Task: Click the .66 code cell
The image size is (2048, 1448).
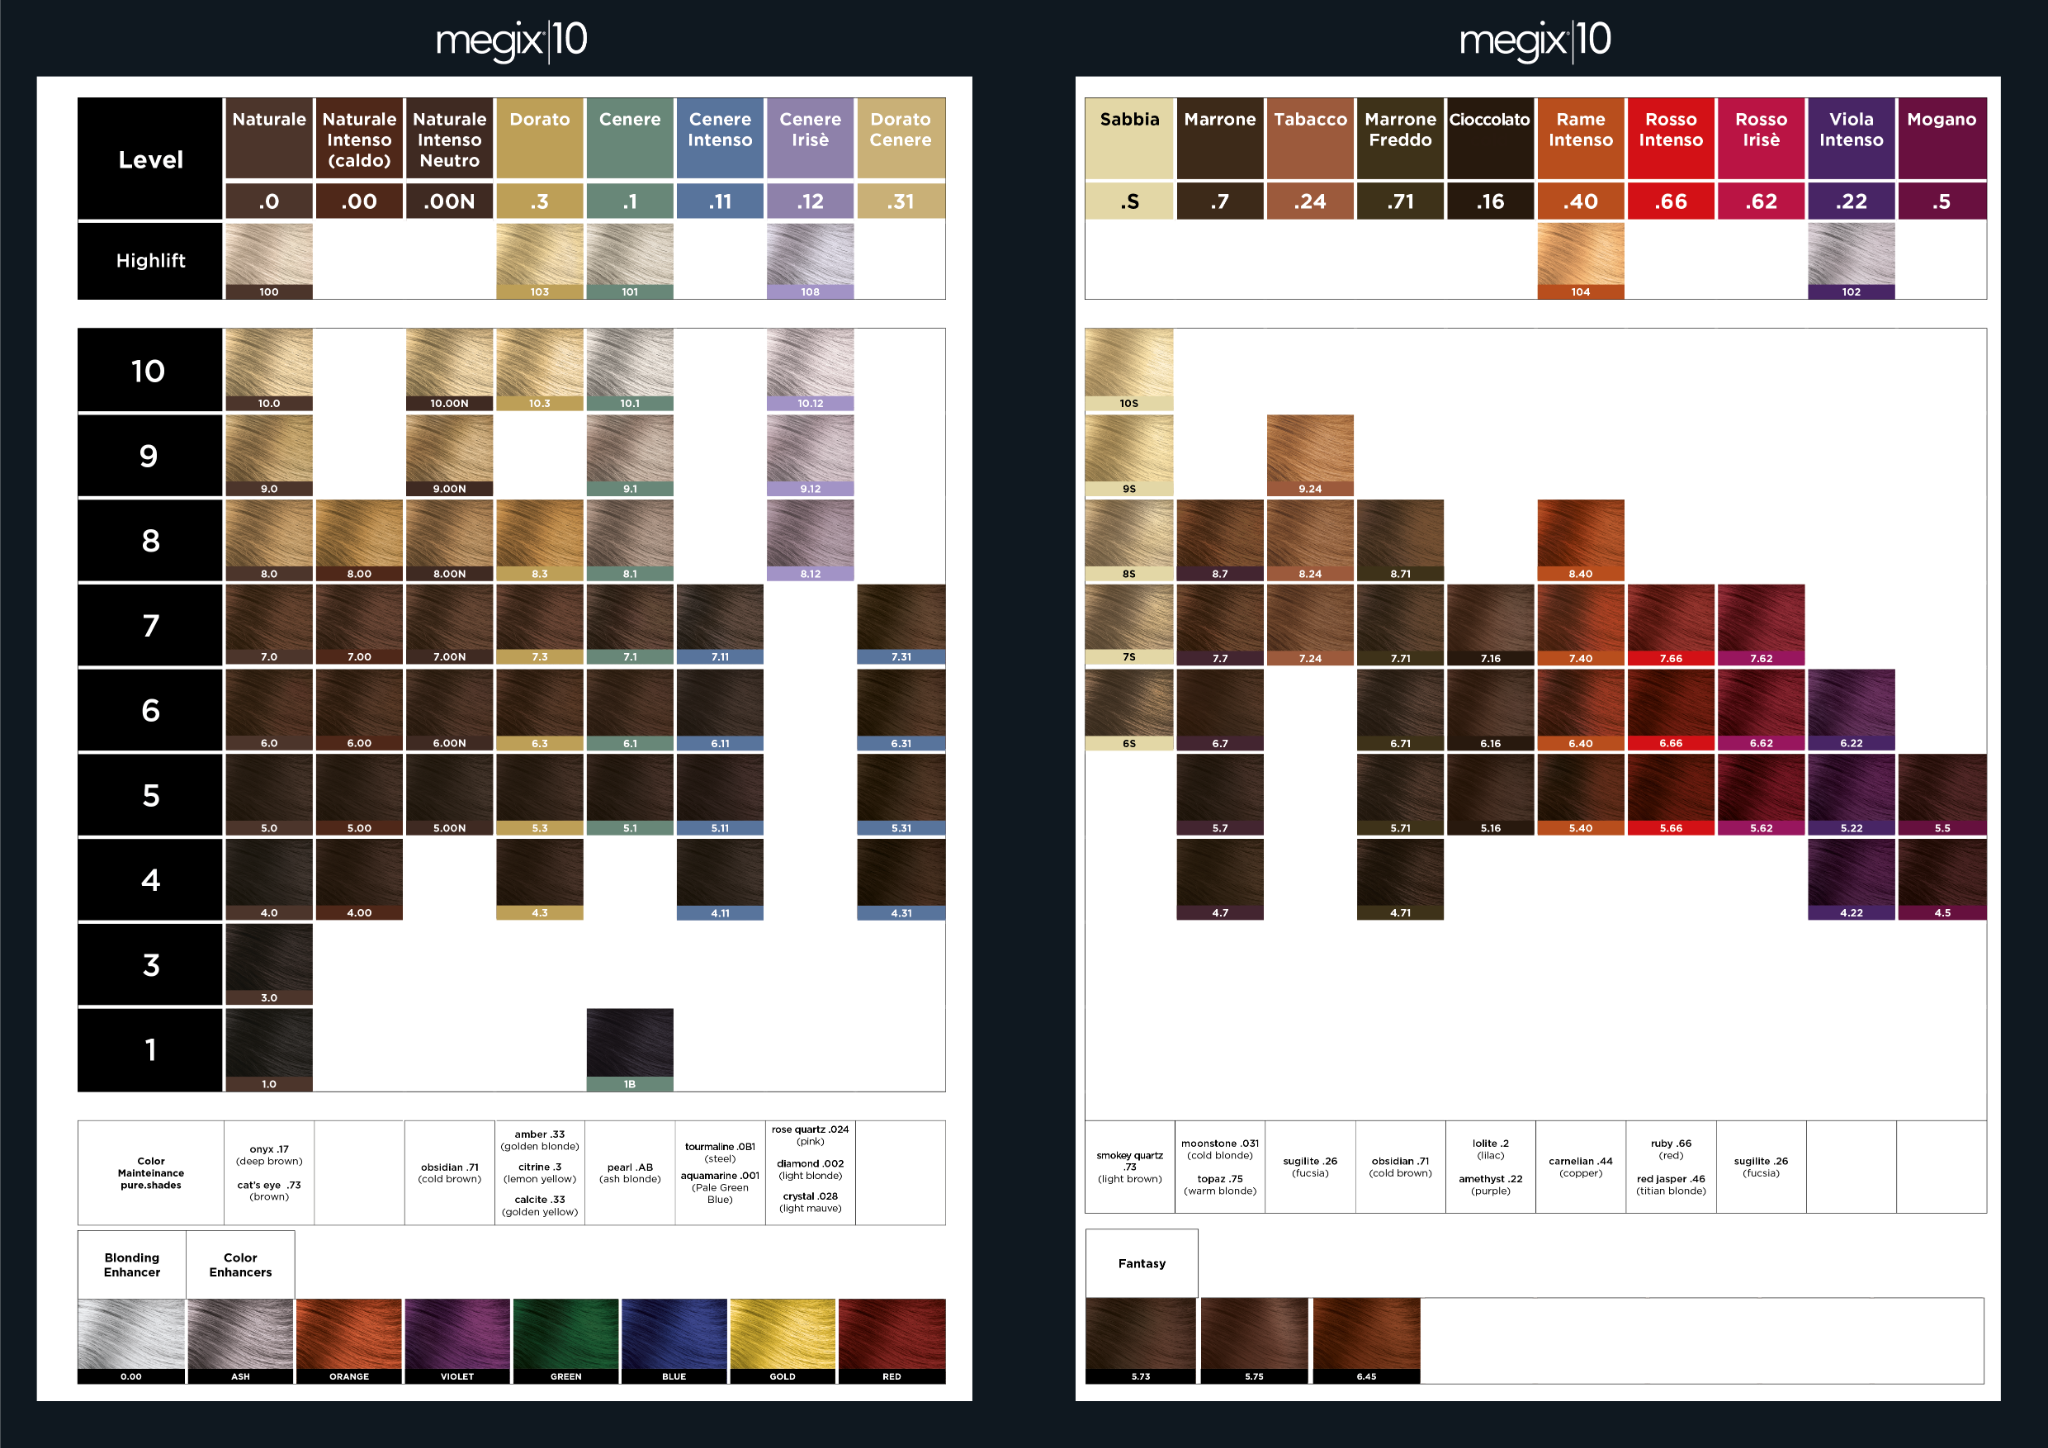Action: (x=1671, y=201)
